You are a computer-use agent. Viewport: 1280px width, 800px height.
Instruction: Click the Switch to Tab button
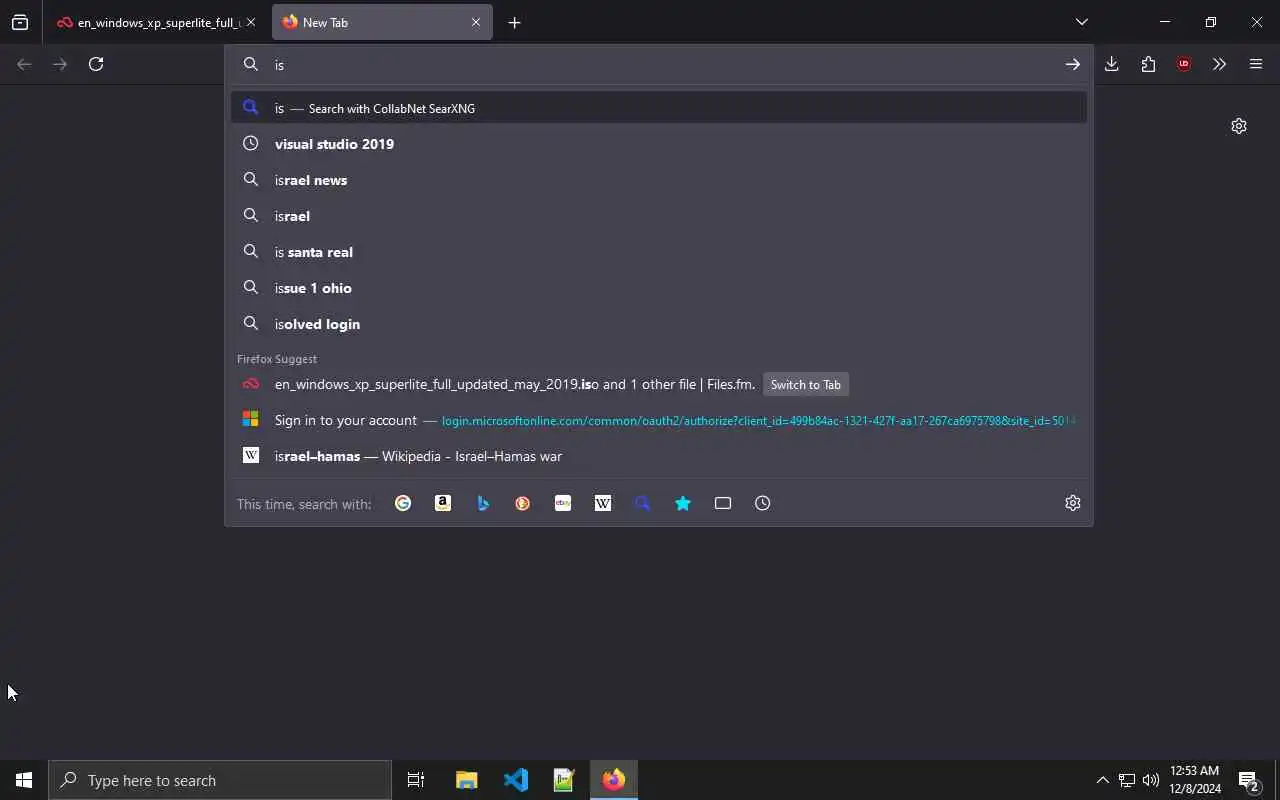(805, 384)
